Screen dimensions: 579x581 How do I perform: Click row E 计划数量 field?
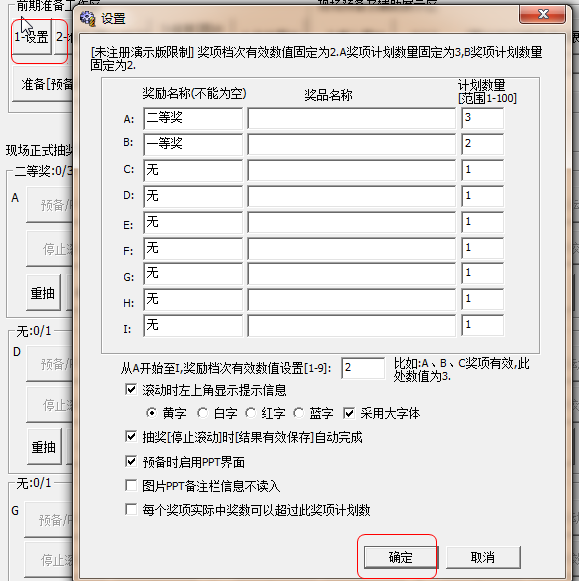click(482, 222)
